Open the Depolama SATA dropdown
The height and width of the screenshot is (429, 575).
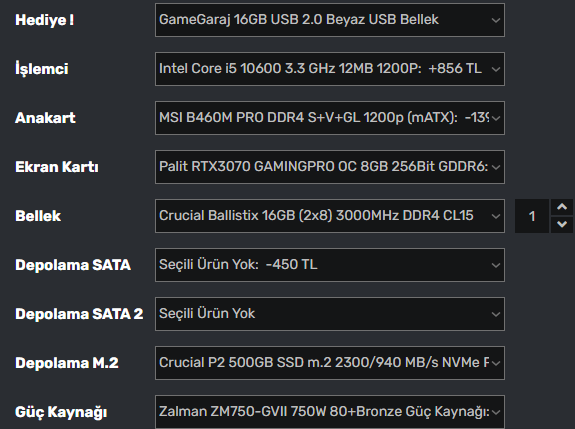[330, 265]
